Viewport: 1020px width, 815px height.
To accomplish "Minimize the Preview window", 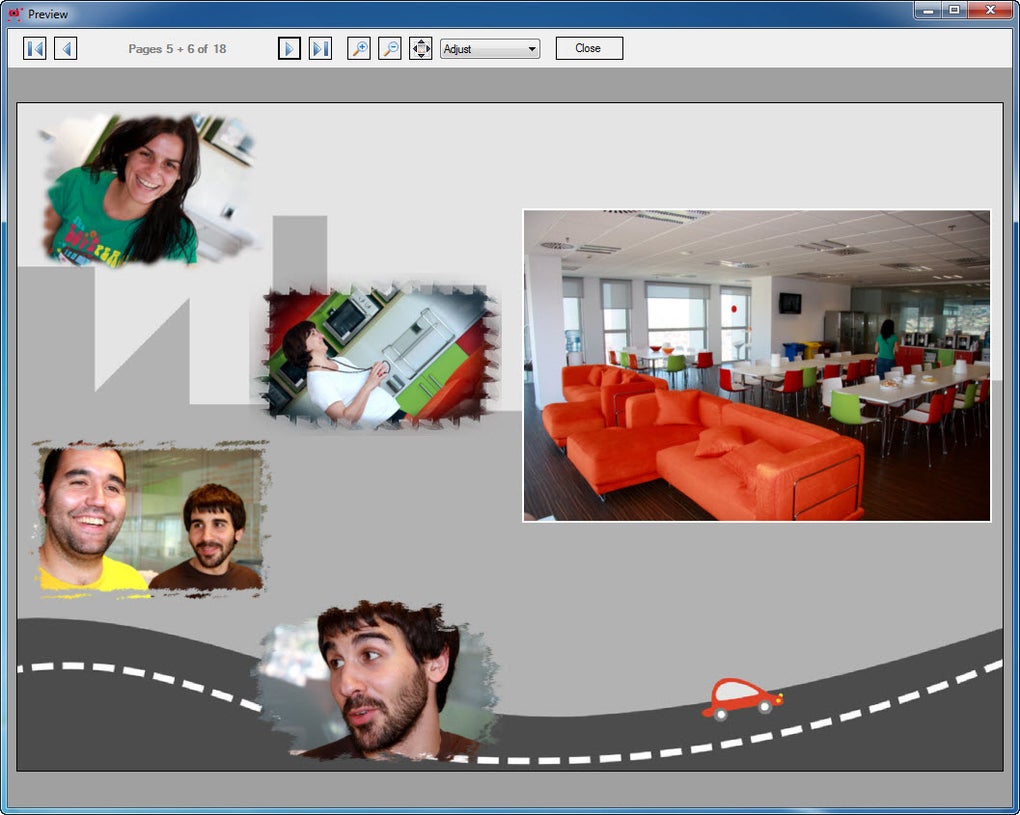I will 928,10.
